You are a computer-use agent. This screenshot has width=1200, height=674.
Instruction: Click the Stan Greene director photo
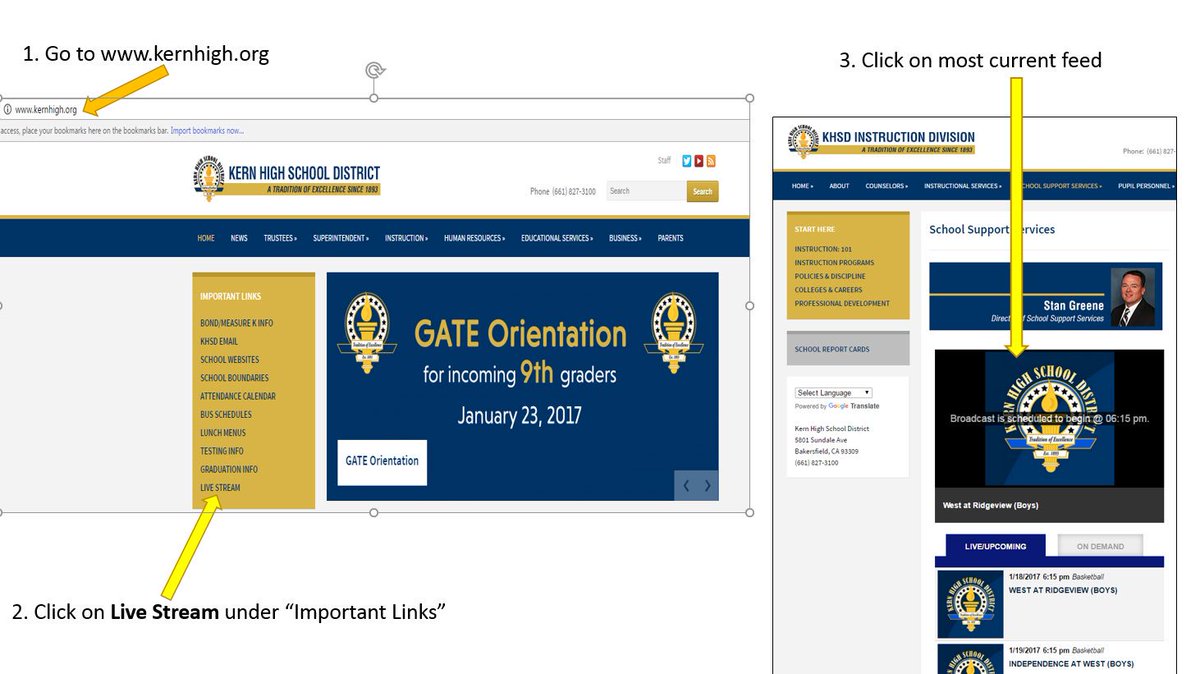tap(1133, 298)
